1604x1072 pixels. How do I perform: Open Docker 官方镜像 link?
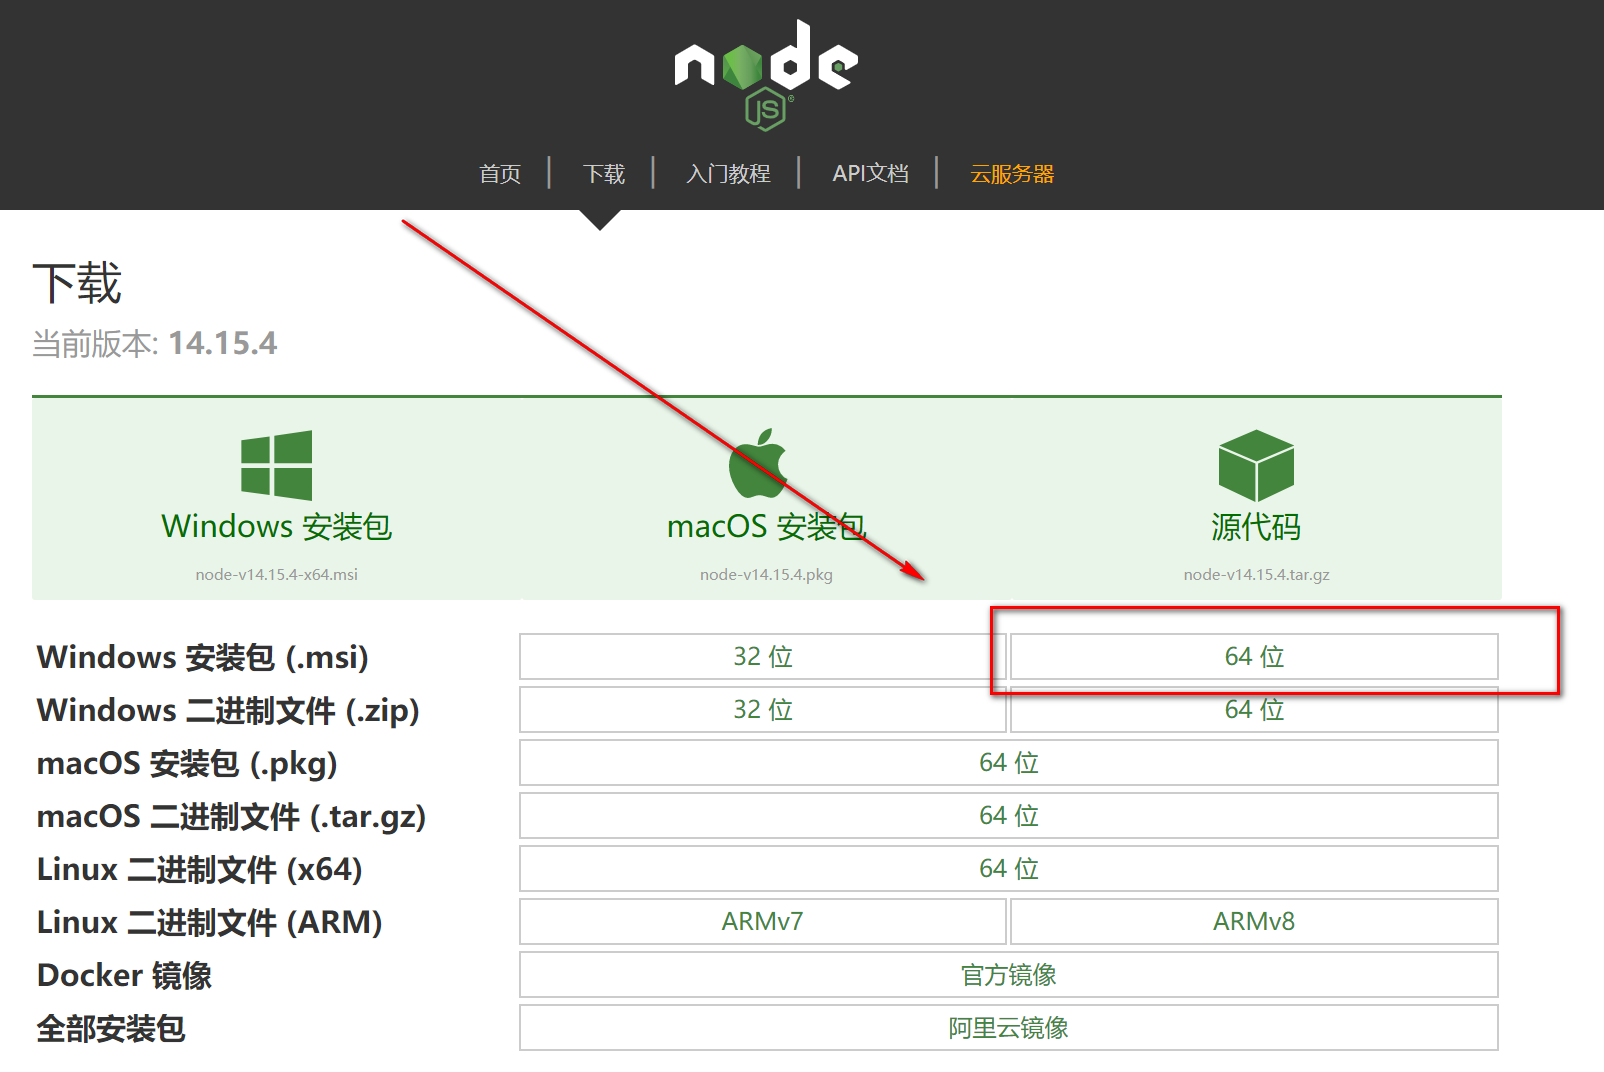click(1009, 975)
